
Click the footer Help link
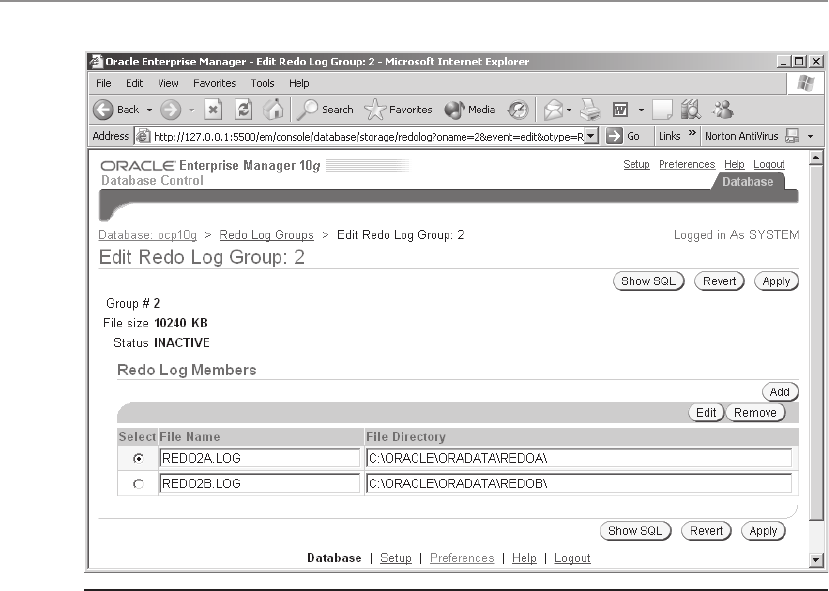[x=524, y=558]
